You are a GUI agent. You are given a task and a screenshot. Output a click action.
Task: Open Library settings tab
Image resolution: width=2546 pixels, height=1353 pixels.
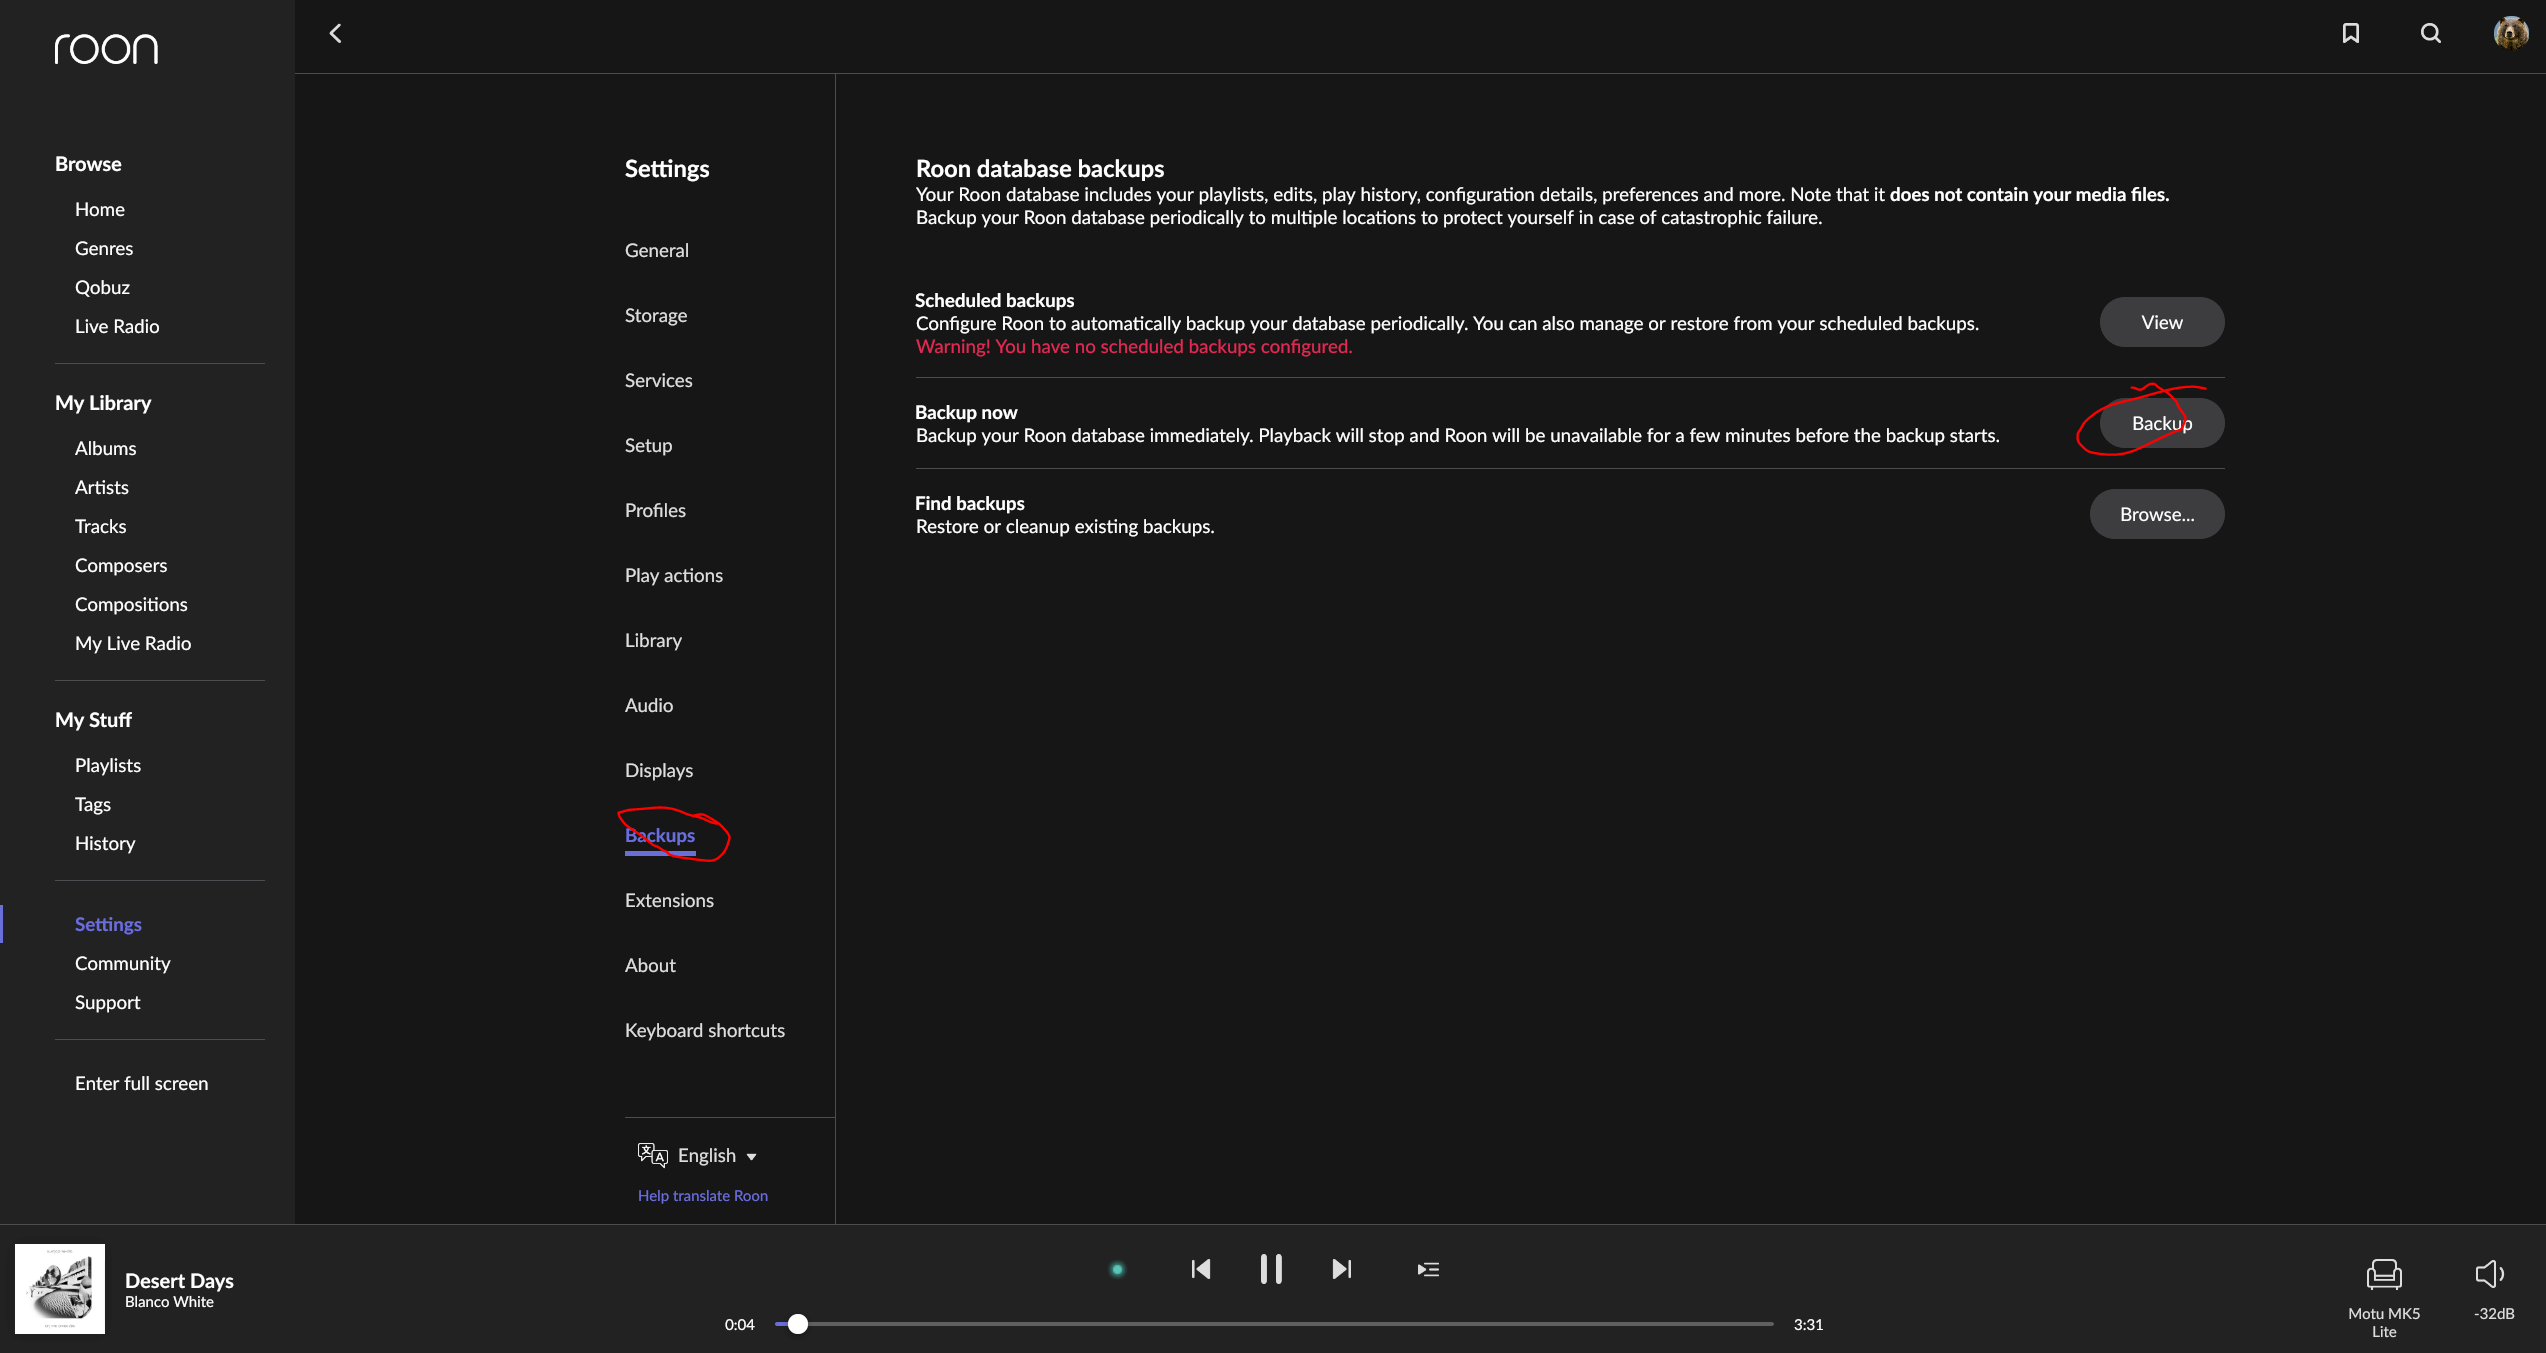(653, 640)
